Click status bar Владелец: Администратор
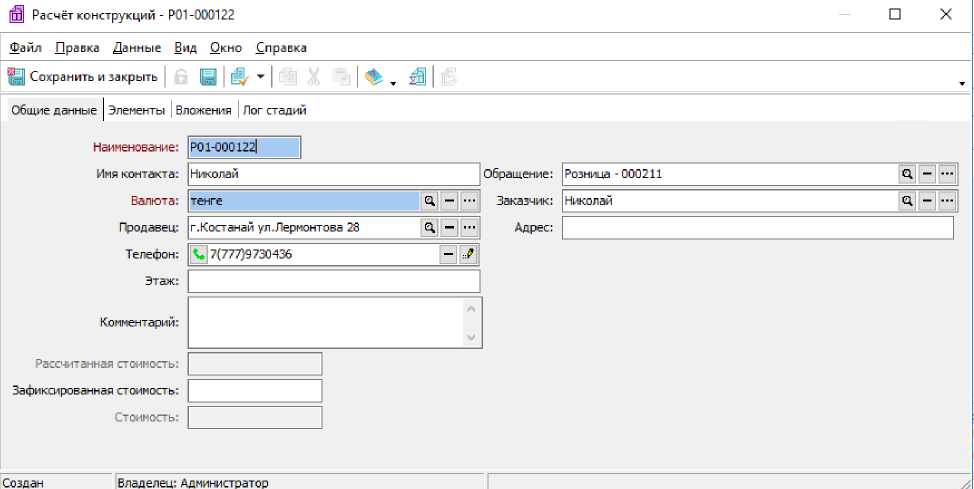Viewport: 974px width, 489px height. 193,483
